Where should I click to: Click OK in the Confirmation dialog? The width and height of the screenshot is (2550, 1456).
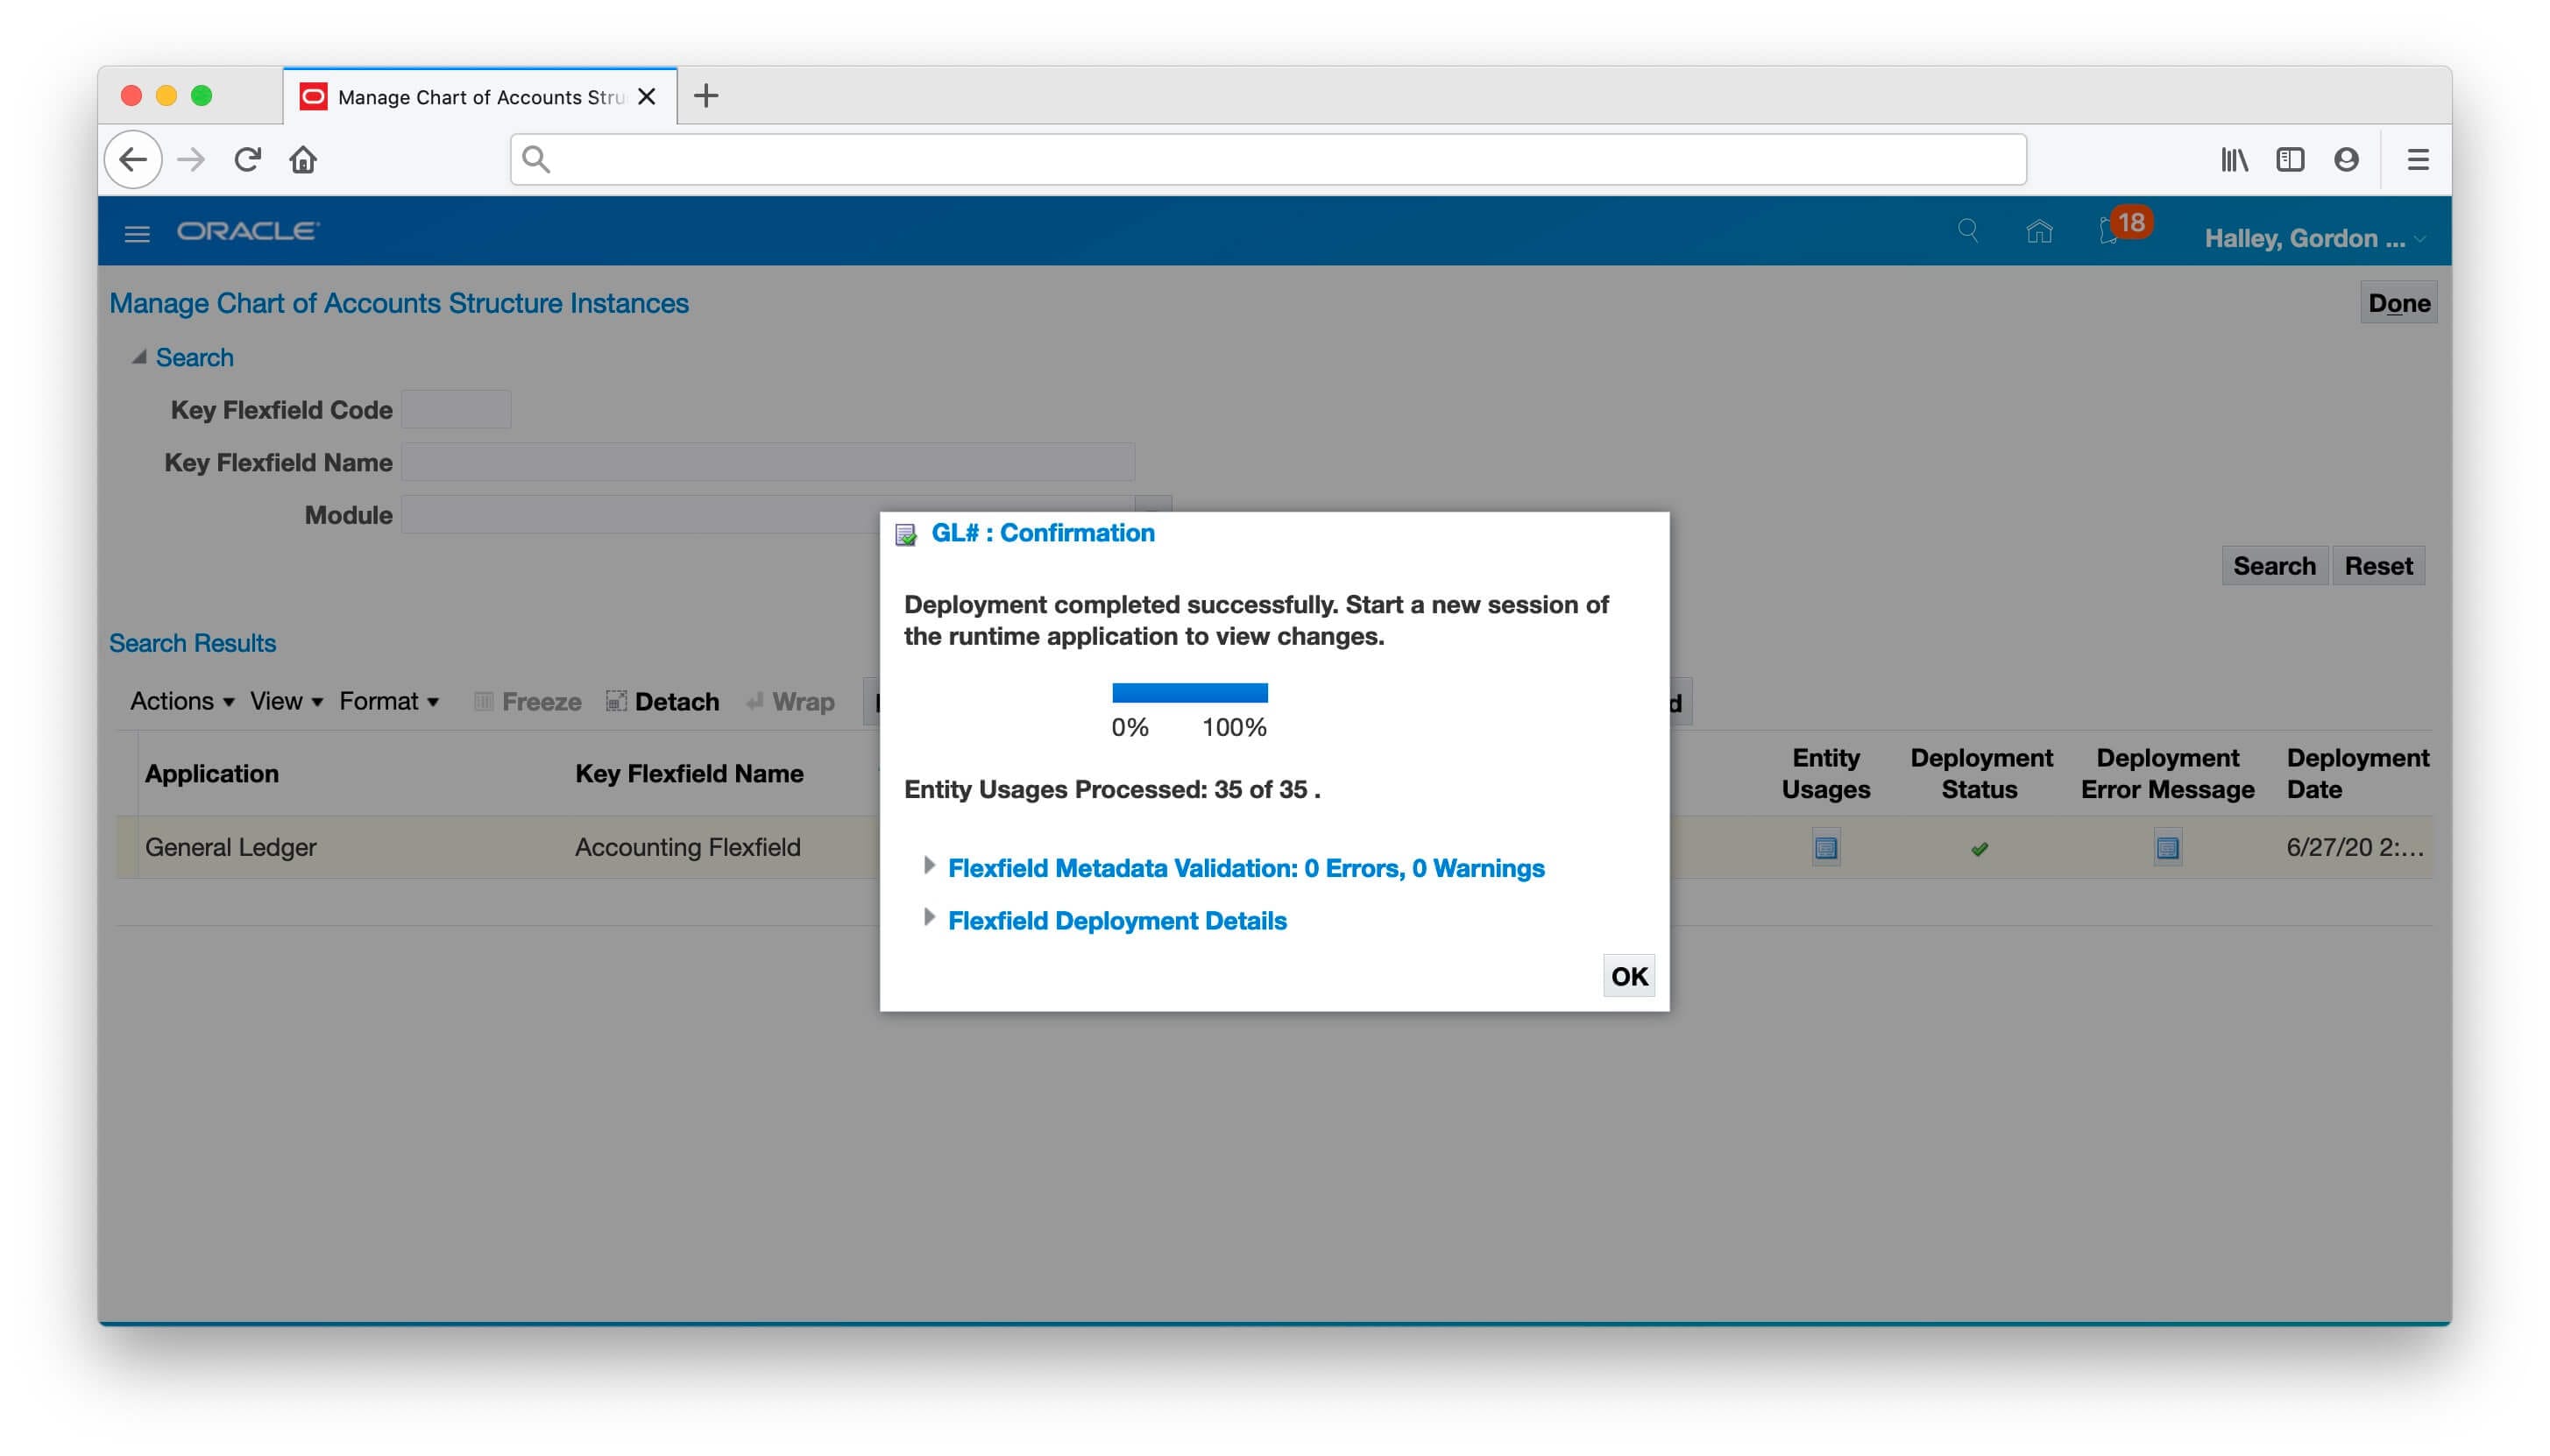[1628, 976]
